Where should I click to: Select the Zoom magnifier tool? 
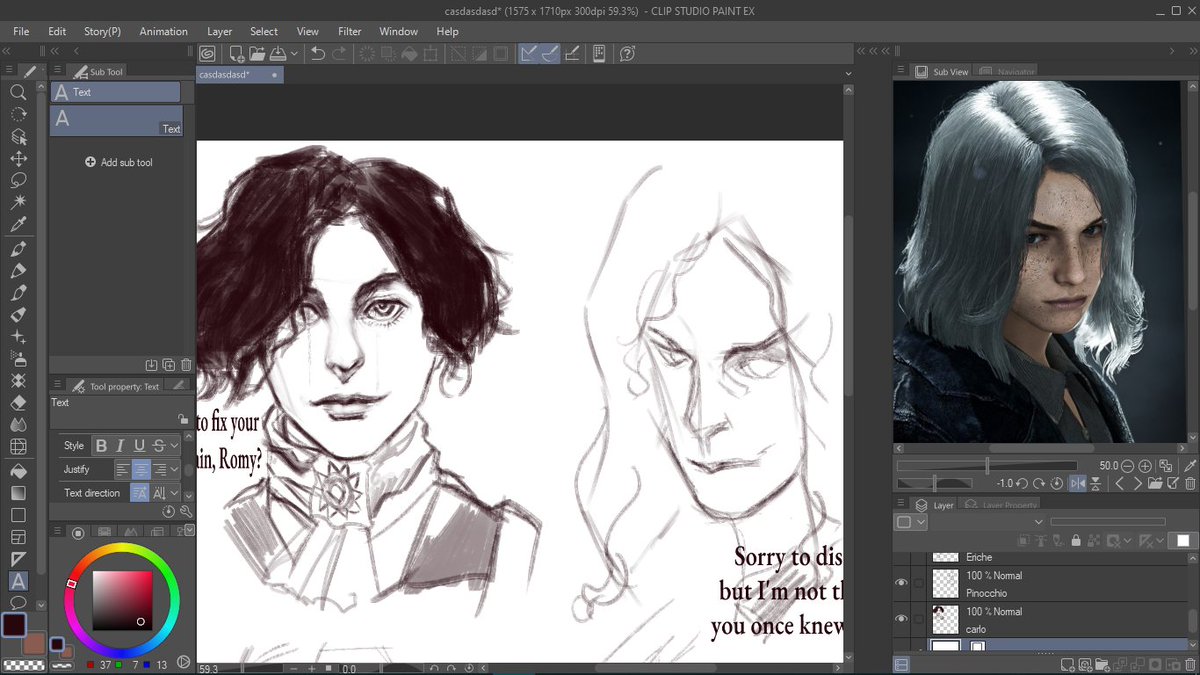point(17,92)
